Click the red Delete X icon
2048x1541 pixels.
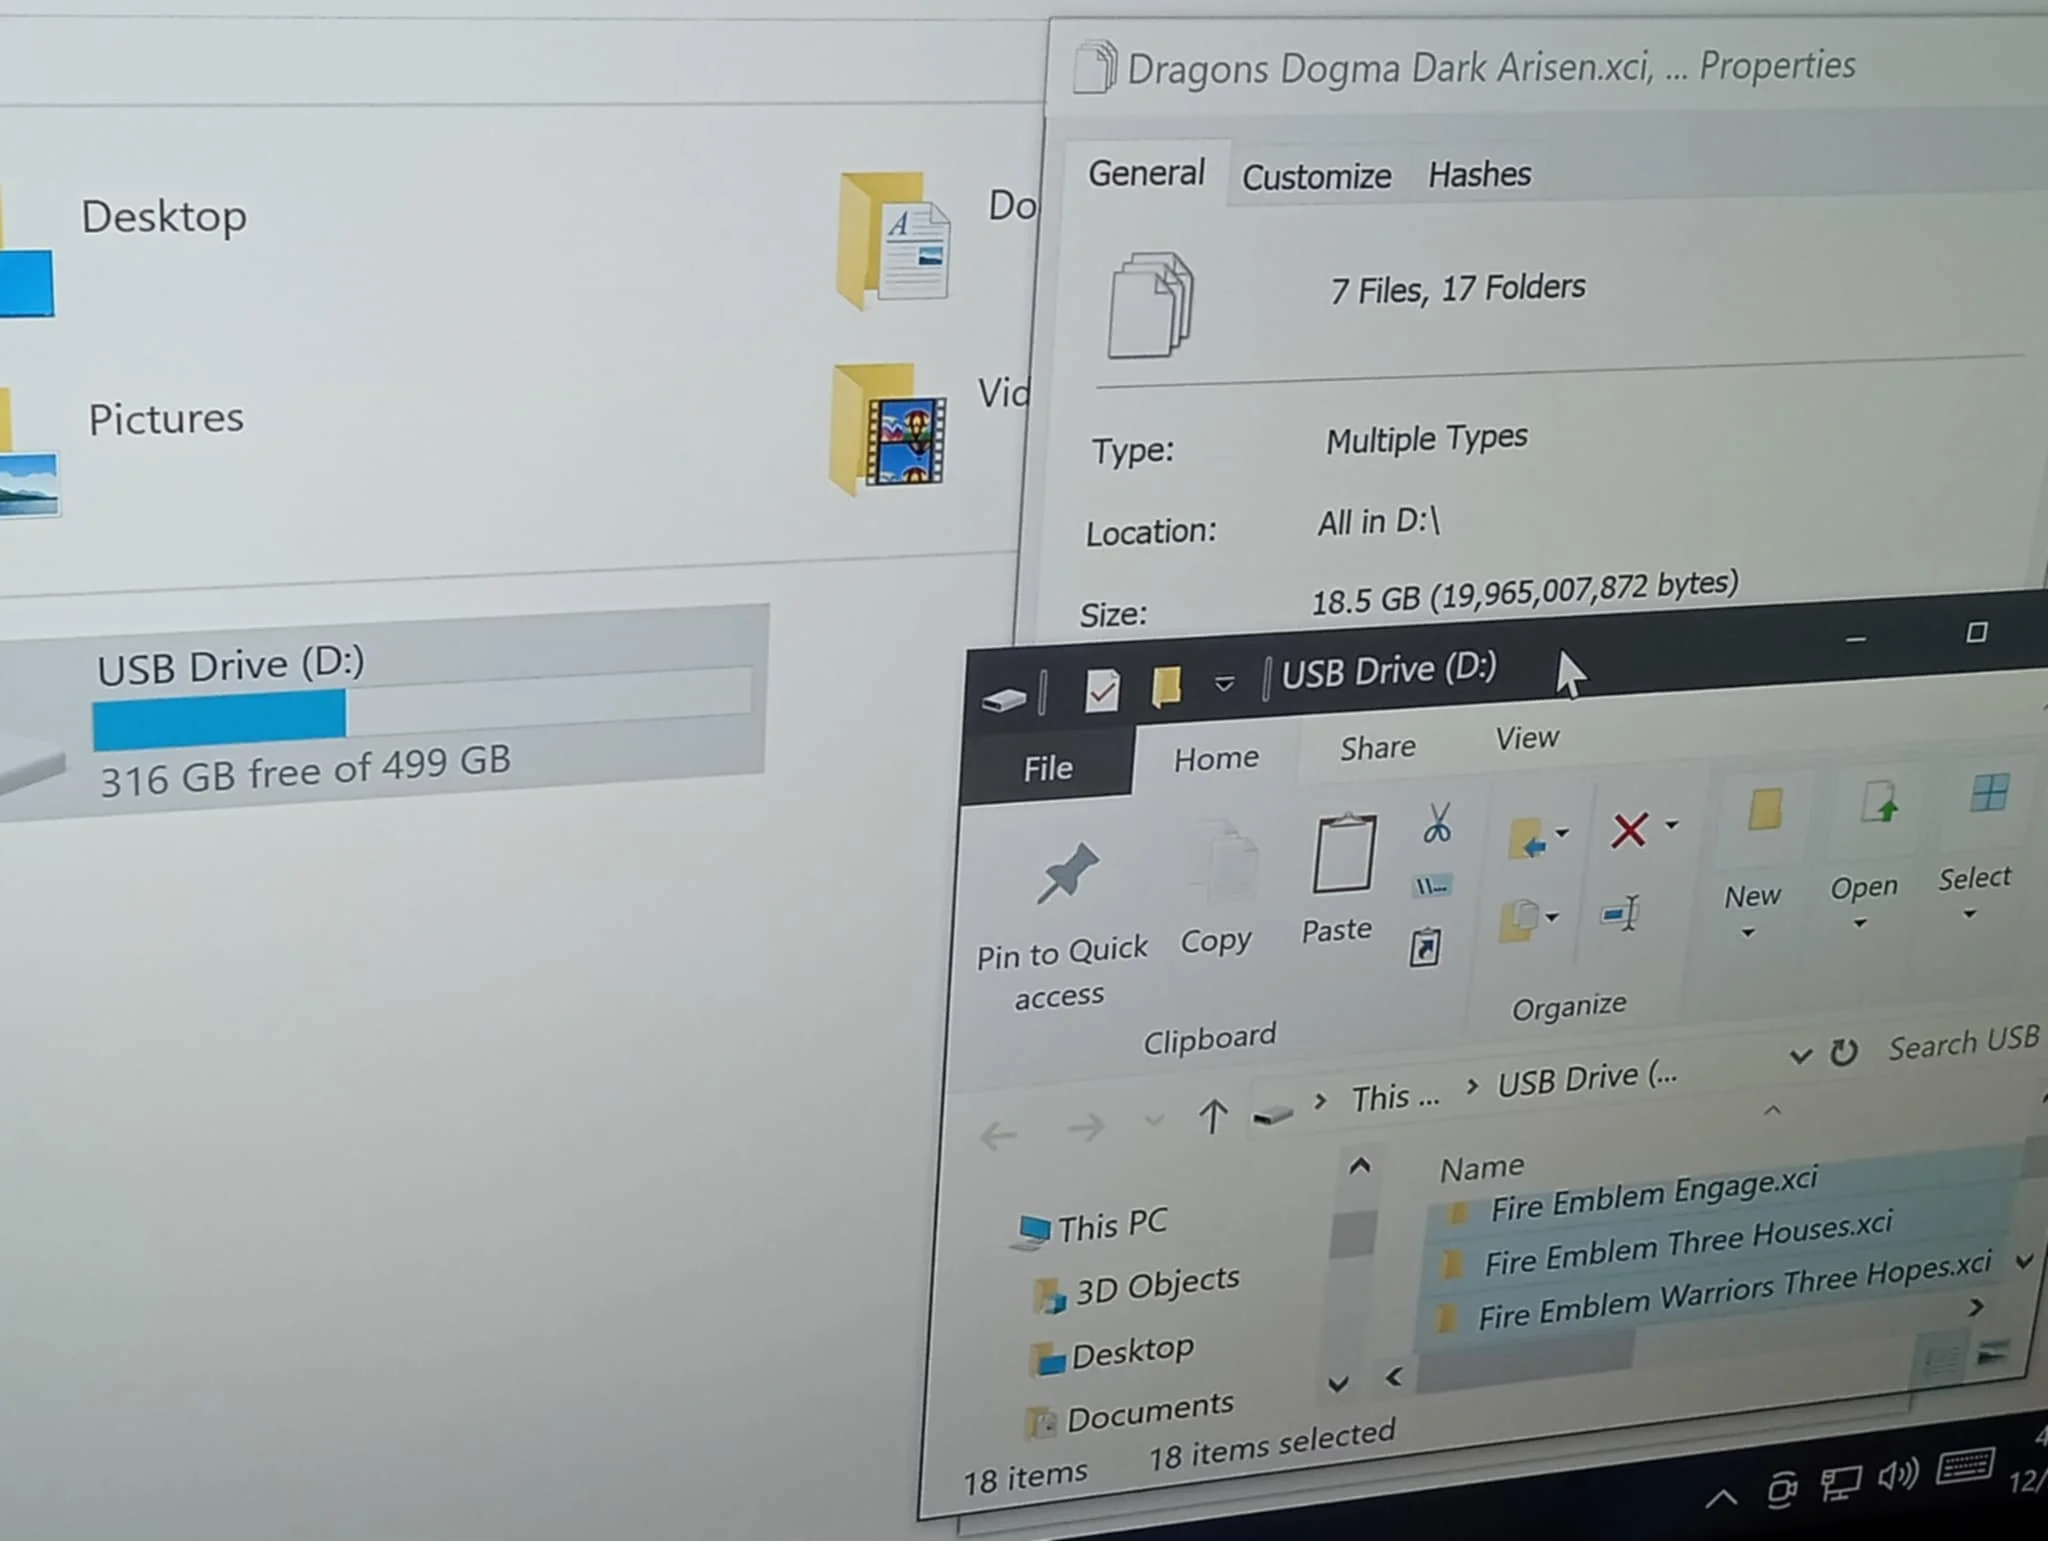[1629, 830]
